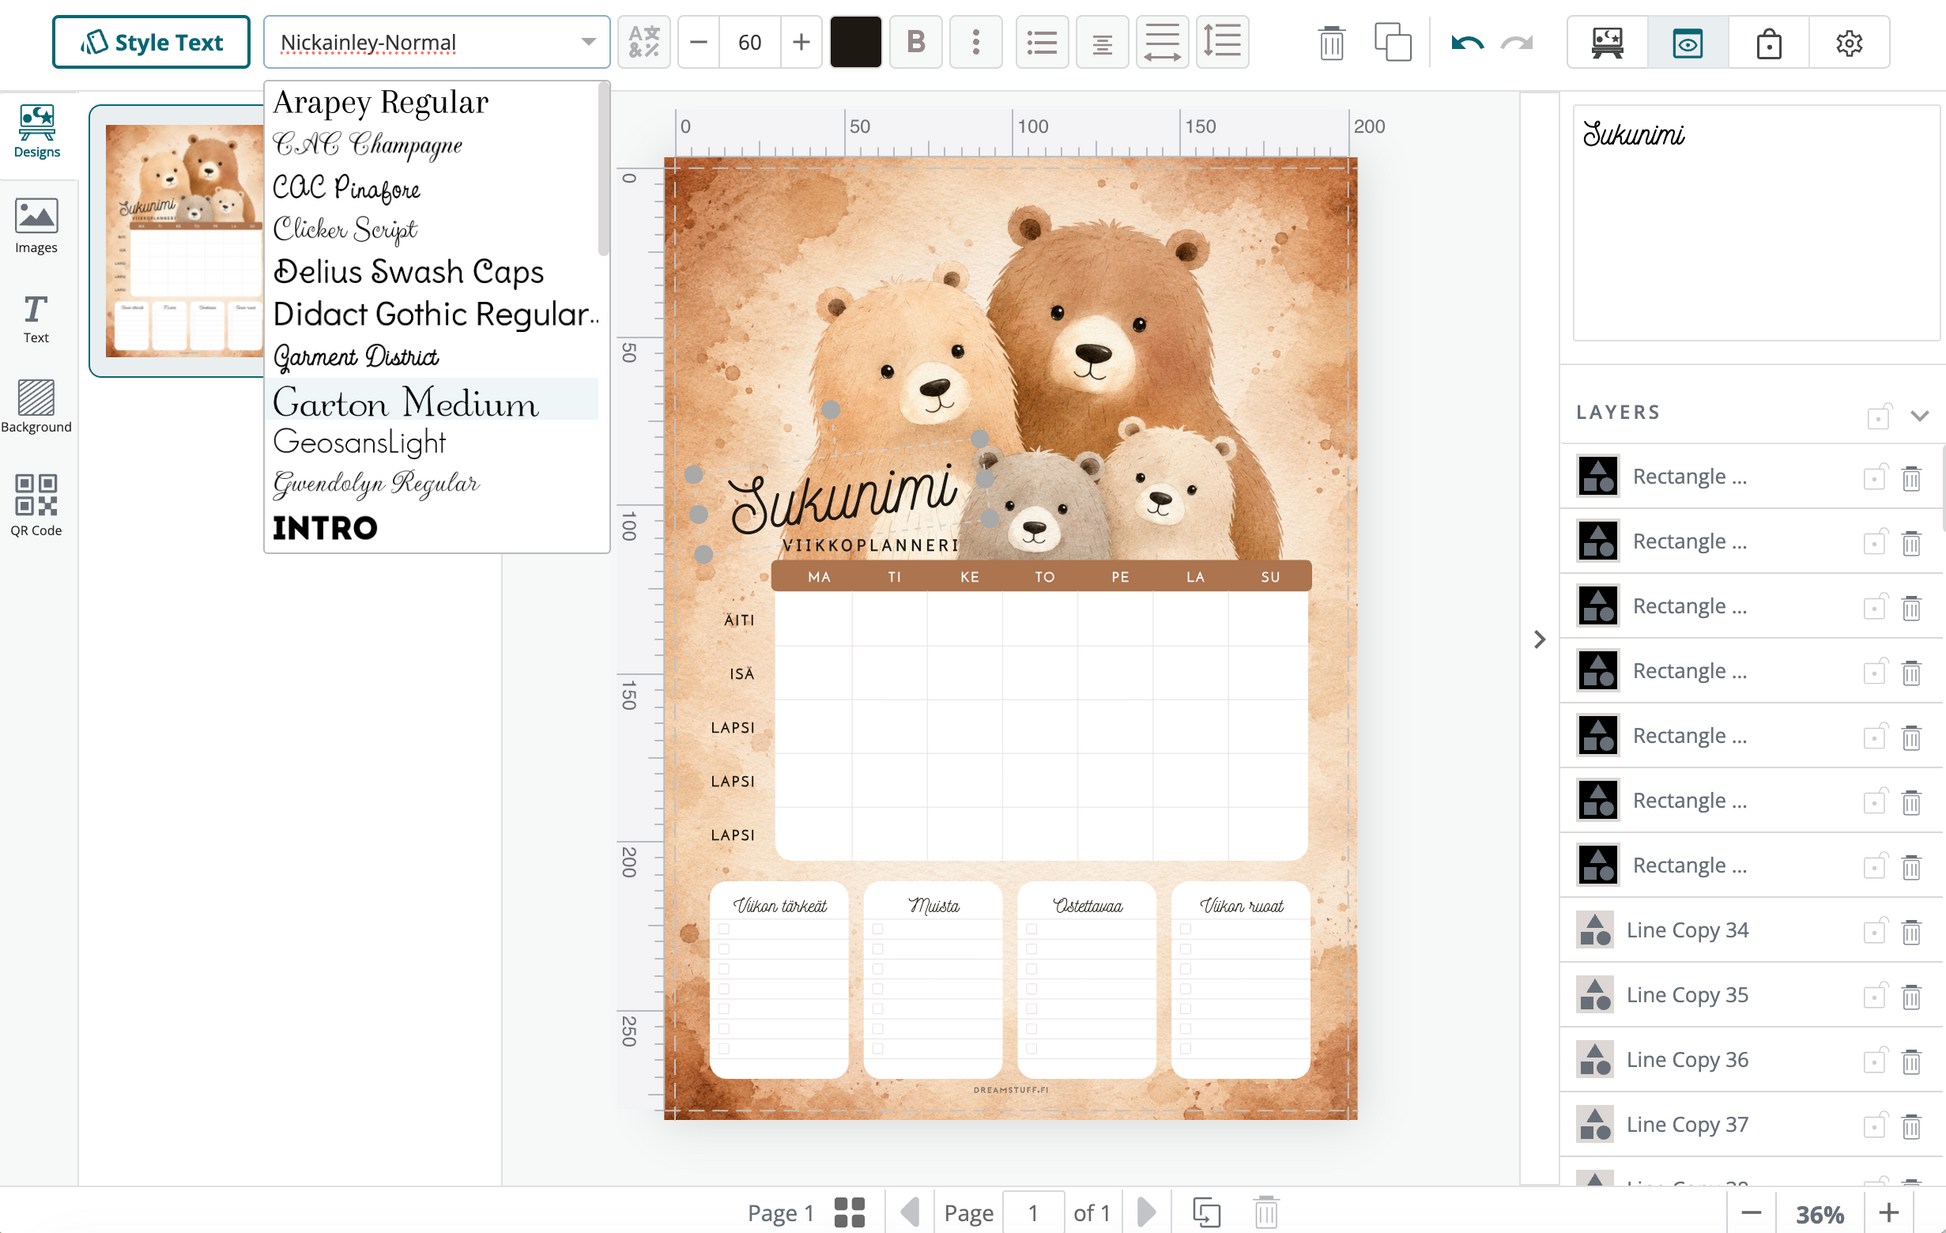The width and height of the screenshot is (1946, 1233).
Task: Click the page number field
Action: click(1032, 1212)
